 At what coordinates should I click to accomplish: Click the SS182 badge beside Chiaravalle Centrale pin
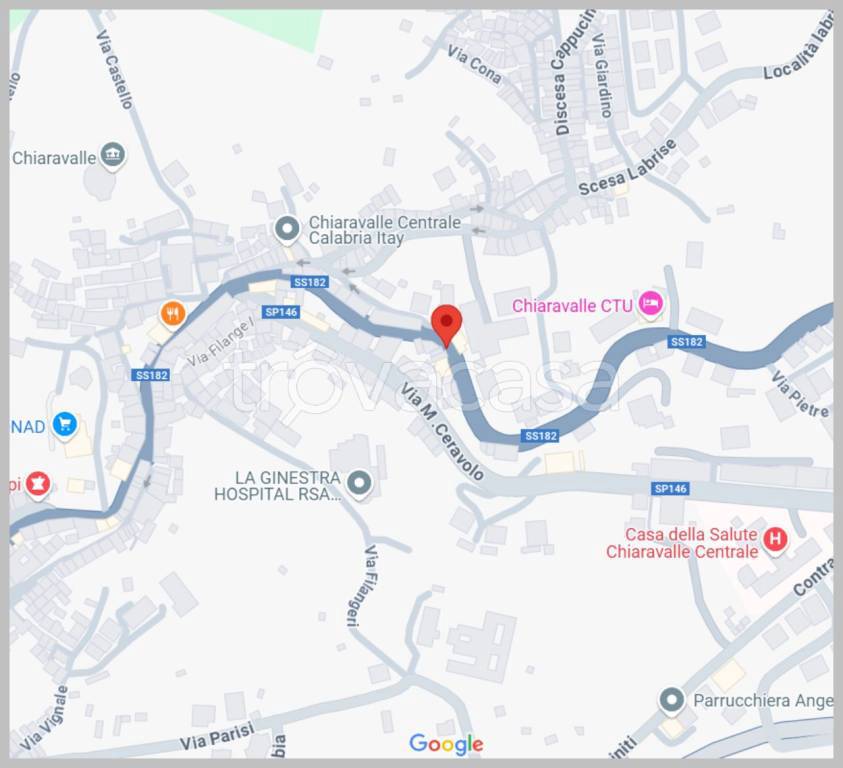(x=310, y=282)
